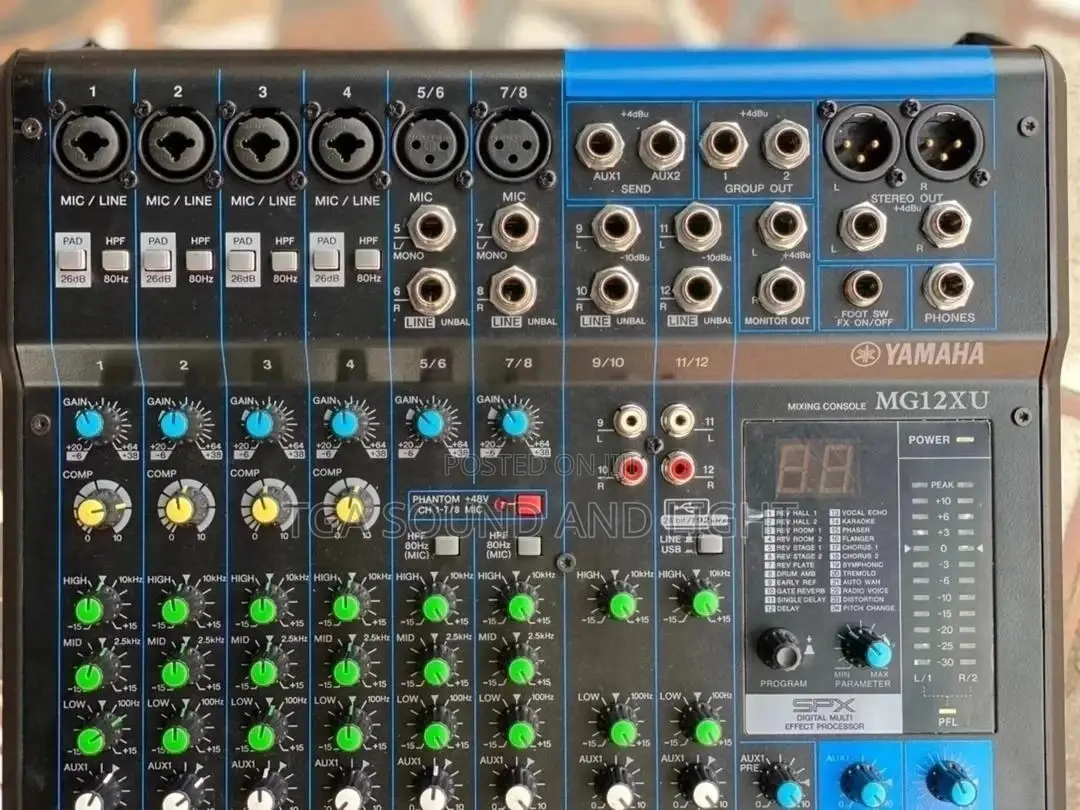Click the MG12XU model name
The height and width of the screenshot is (810, 1080).
[x=932, y=400]
